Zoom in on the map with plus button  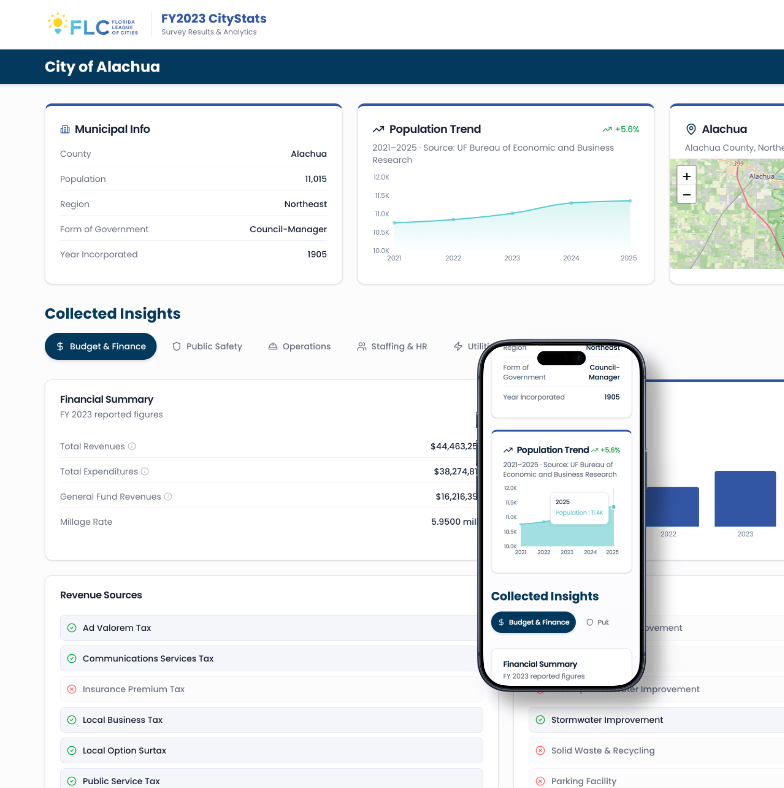[687, 176]
